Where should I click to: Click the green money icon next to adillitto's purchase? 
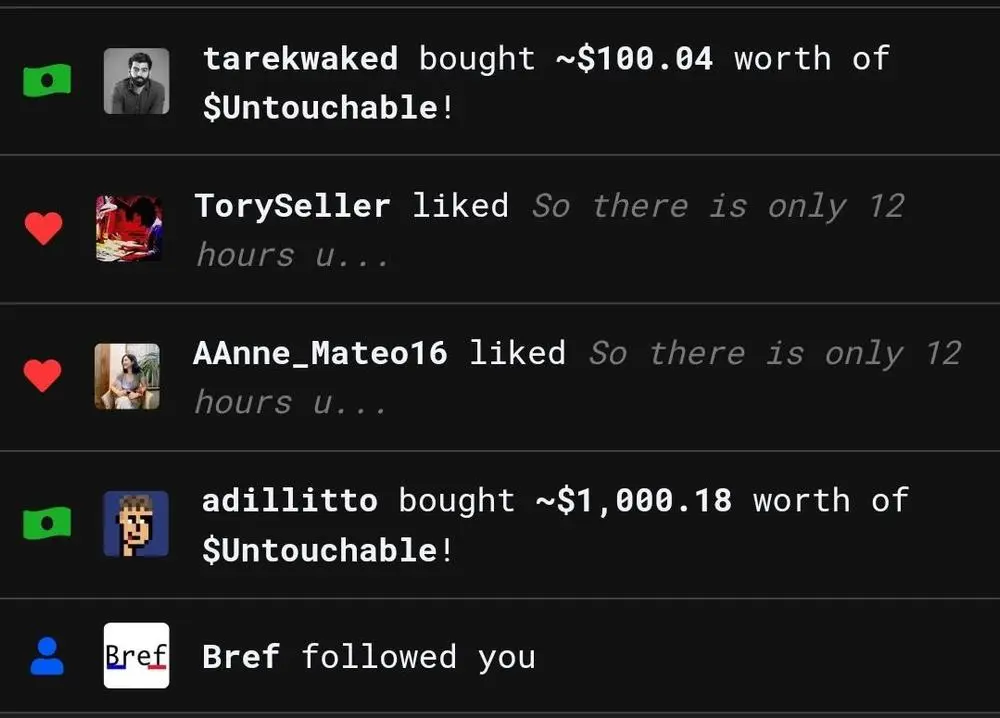(44, 524)
